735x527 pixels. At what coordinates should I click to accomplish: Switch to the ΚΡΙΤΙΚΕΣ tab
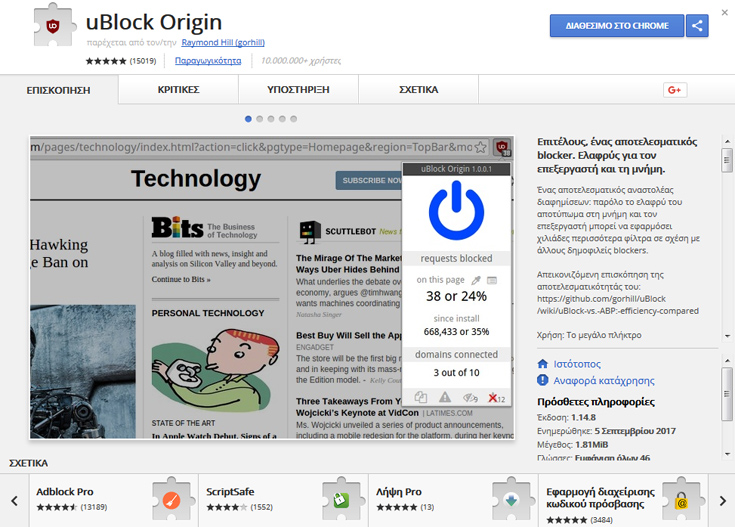(x=178, y=90)
